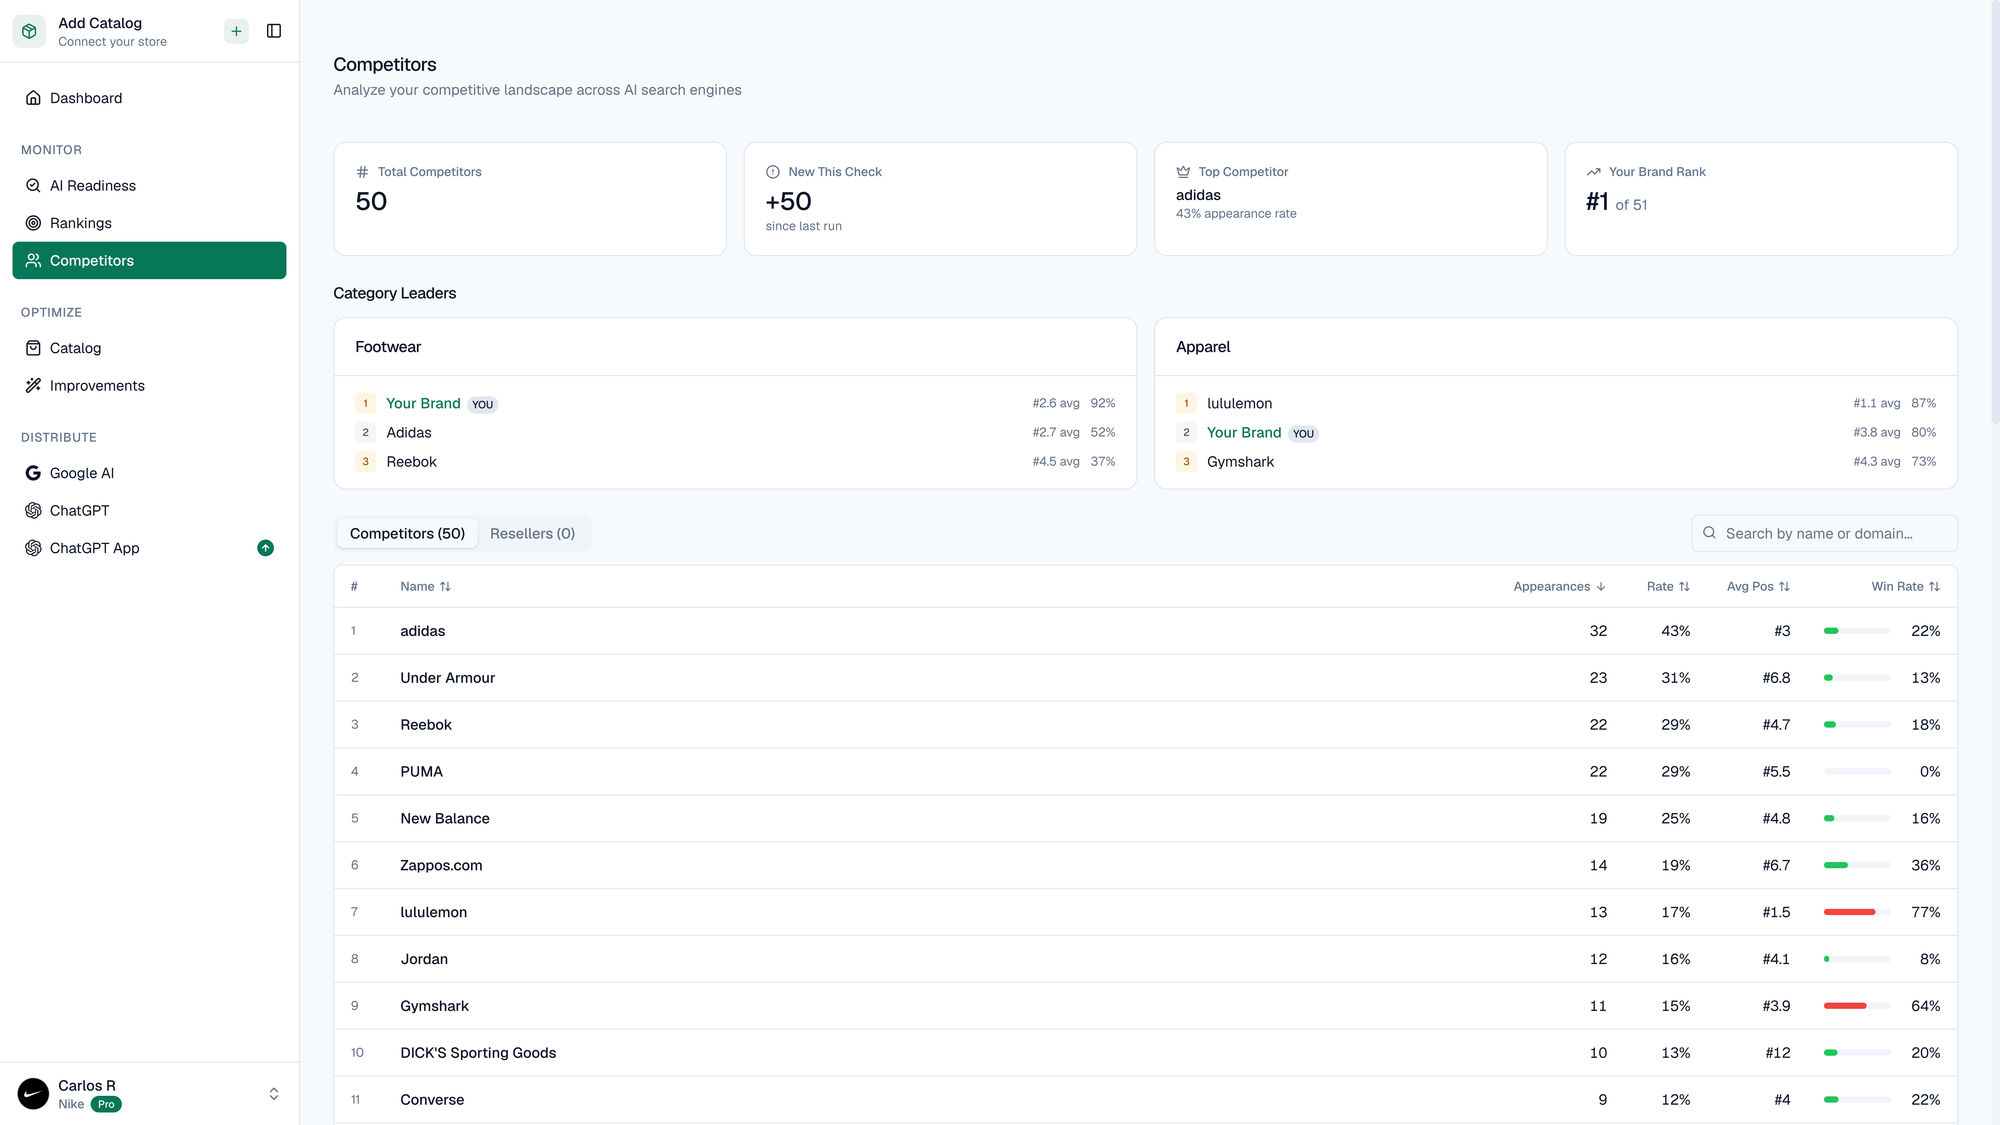
Task: Click the trending icon on Your Brand Rank card
Action: (1593, 172)
